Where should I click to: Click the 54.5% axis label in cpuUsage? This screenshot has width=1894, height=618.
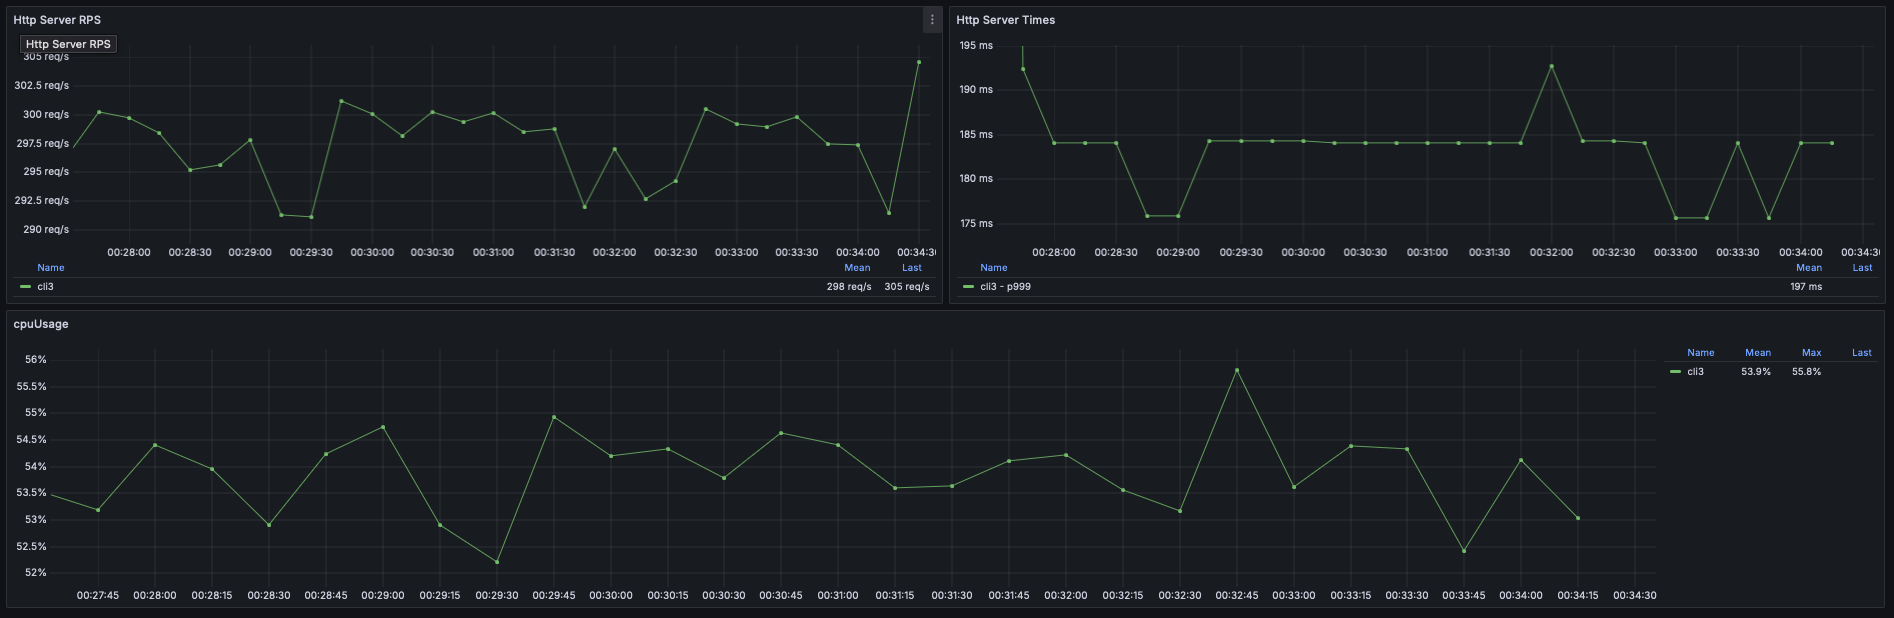31,440
